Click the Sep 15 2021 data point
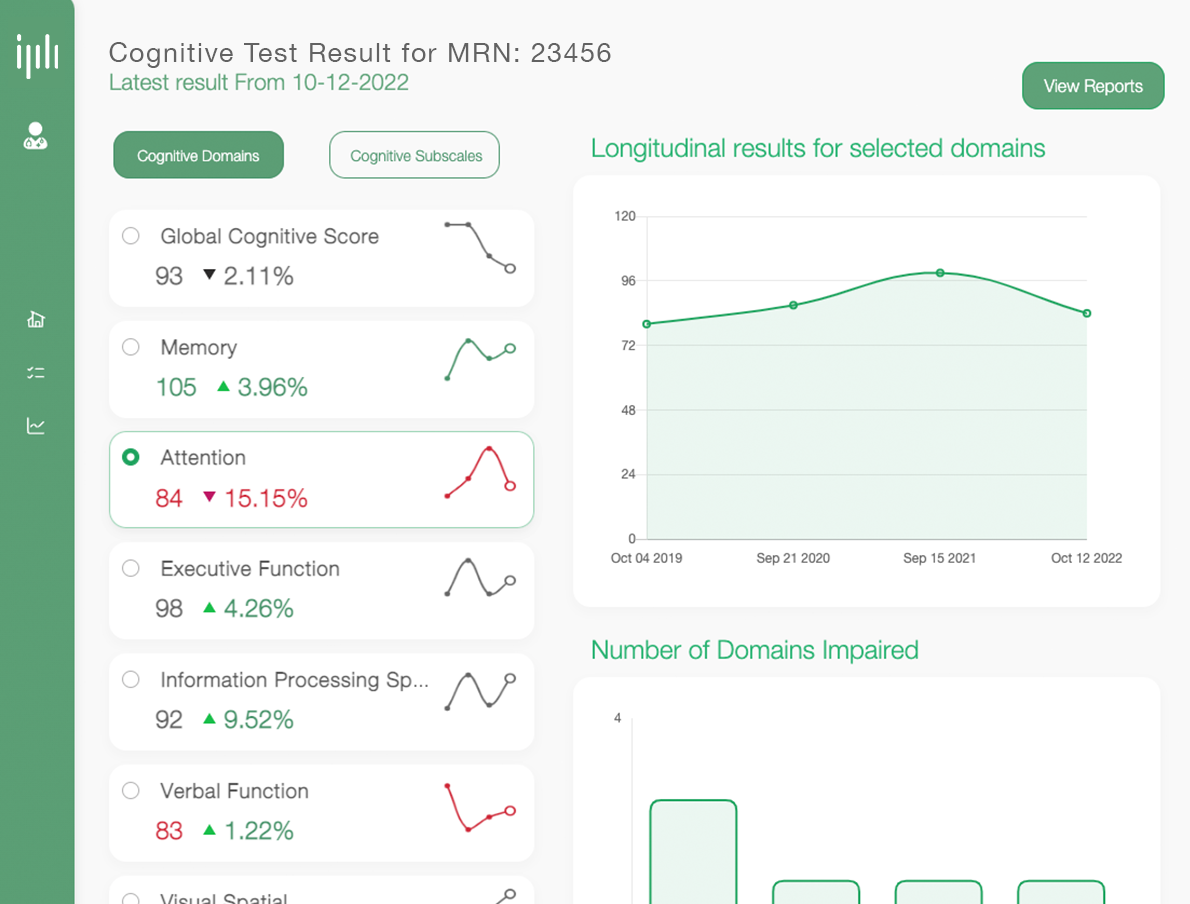Viewport: 1190px width, 904px height. (940, 272)
